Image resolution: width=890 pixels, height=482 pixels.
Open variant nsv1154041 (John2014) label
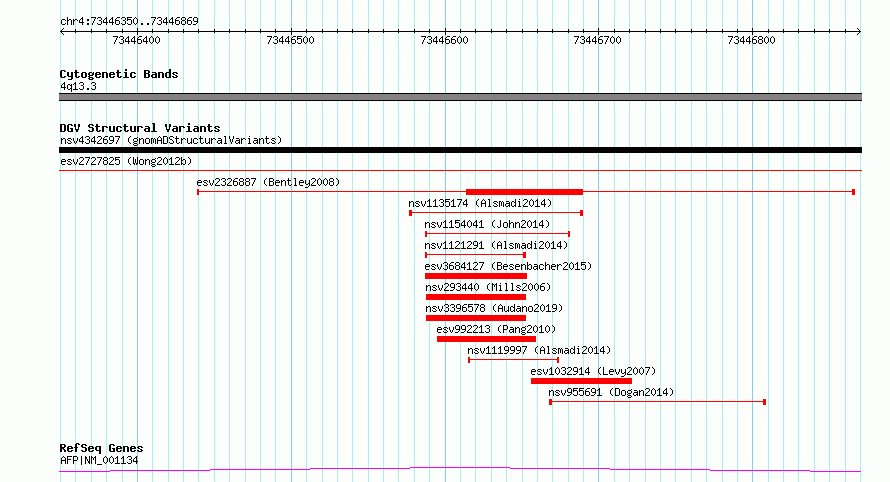click(487, 224)
